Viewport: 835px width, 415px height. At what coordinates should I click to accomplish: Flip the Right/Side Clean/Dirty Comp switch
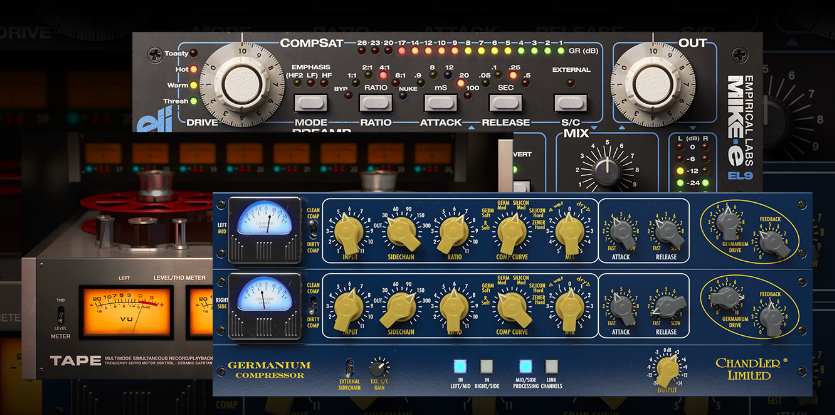(x=312, y=304)
